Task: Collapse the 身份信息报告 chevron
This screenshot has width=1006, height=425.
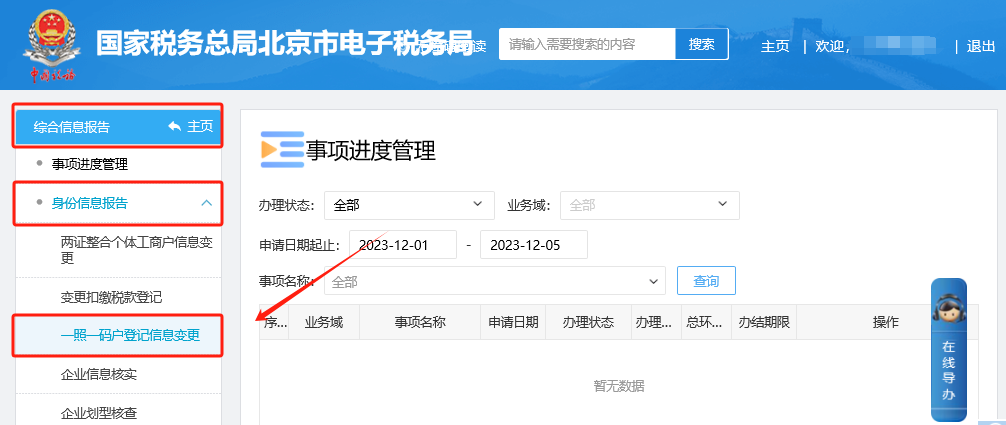Action: [207, 203]
